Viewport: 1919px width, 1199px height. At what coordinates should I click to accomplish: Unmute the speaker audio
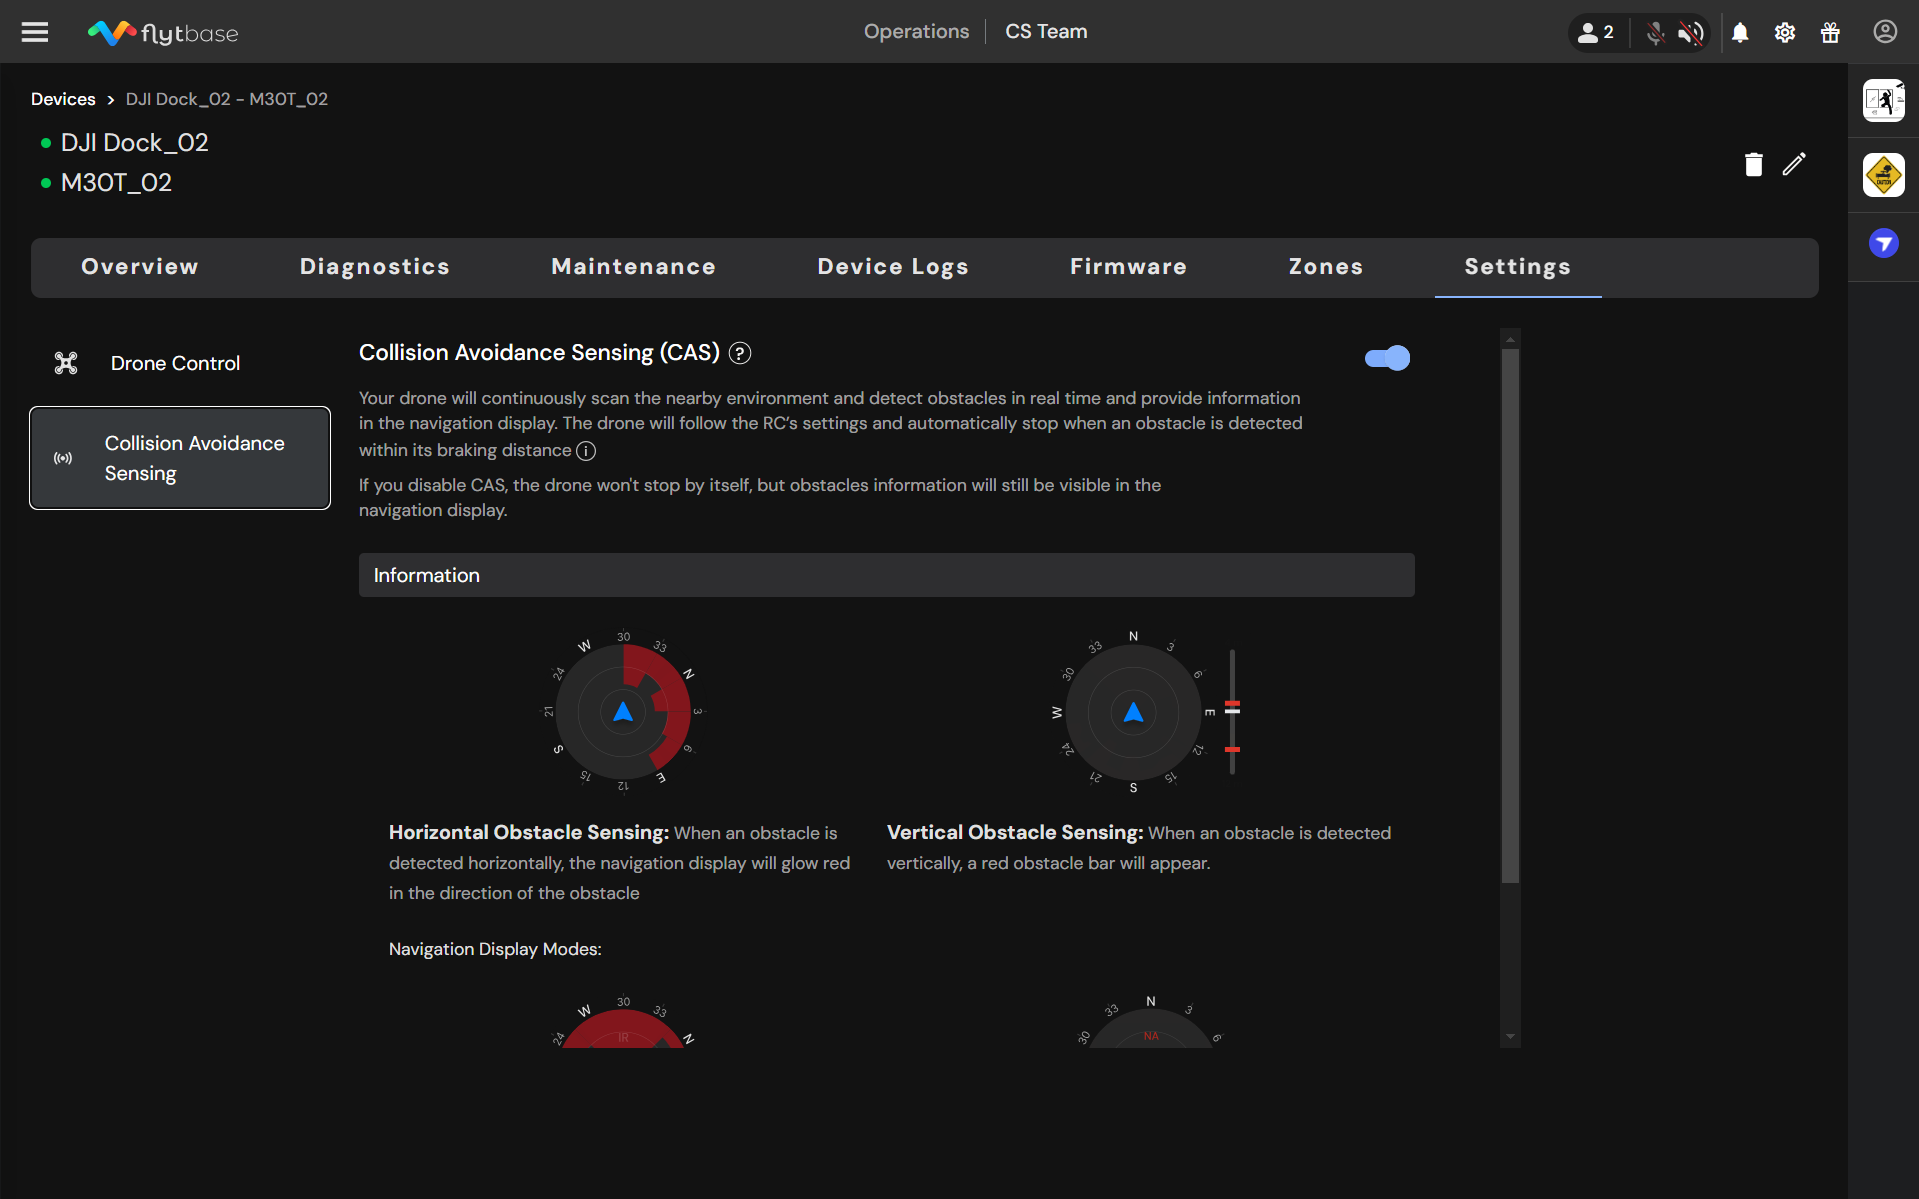pyautogui.click(x=1691, y=32)
